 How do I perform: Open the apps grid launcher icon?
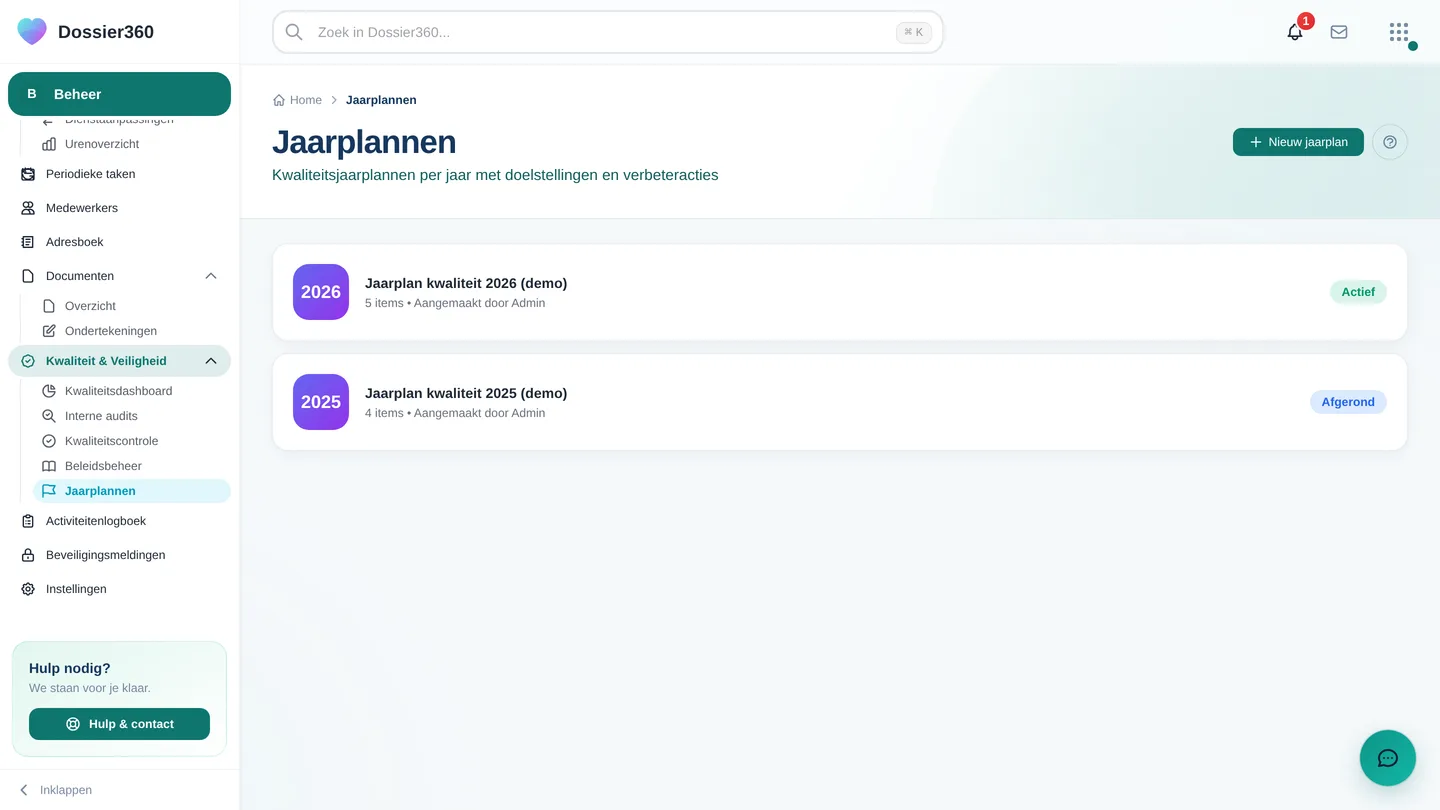1399,32
